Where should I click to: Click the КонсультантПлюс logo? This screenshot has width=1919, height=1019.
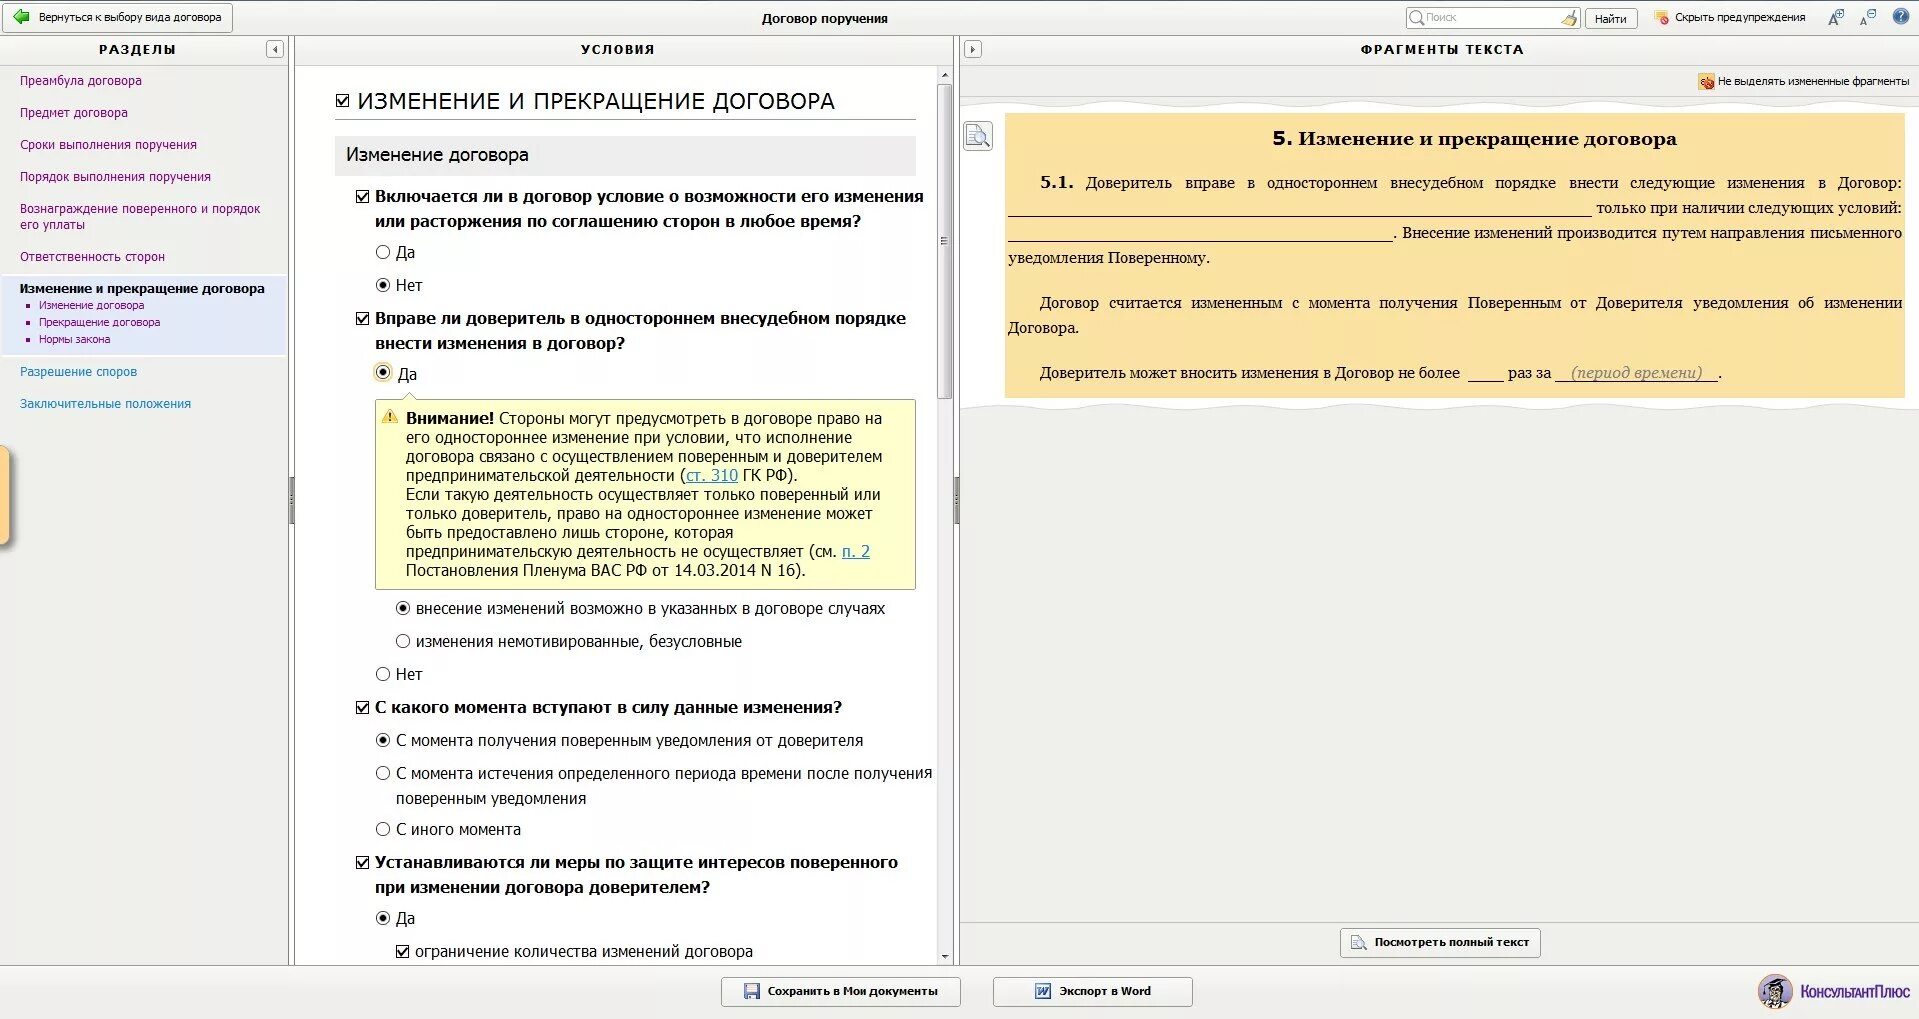tap(1834, 991)
